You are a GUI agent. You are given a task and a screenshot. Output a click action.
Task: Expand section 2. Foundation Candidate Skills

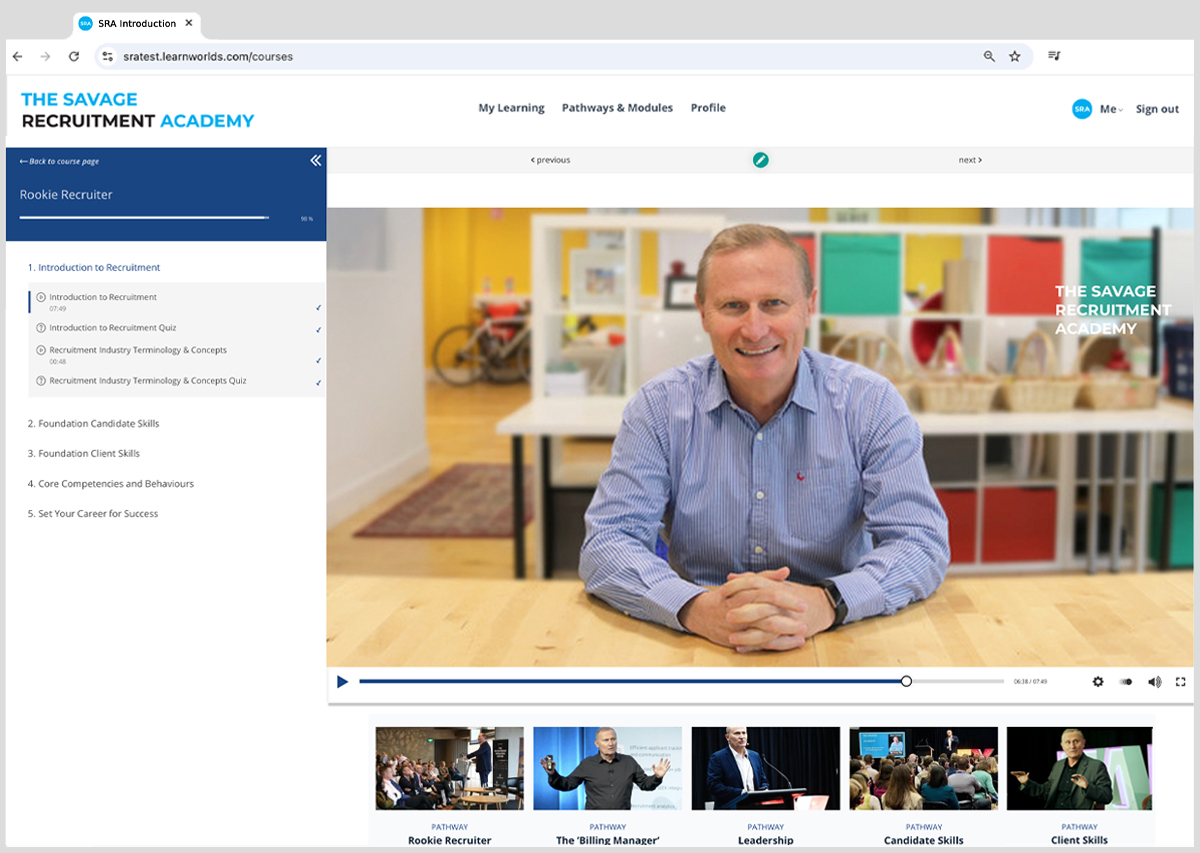[93, 424]
